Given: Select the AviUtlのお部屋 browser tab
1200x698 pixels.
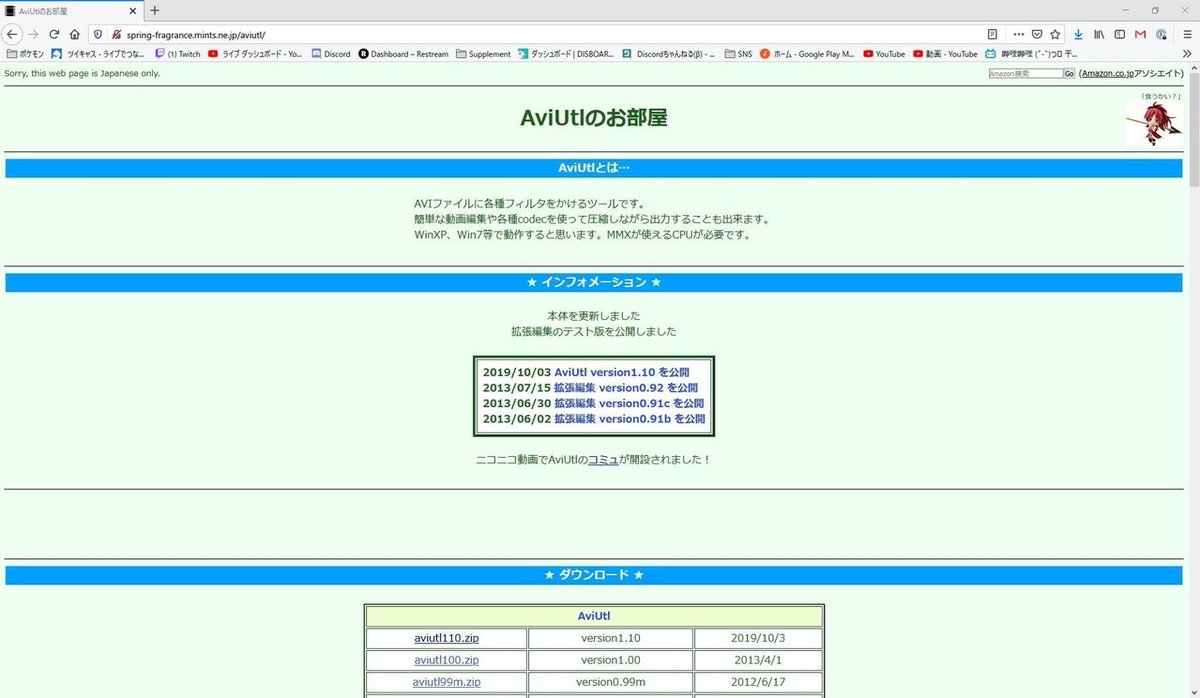Looking at the screenshot, I should pyautogui.click(x=70, y=10).
